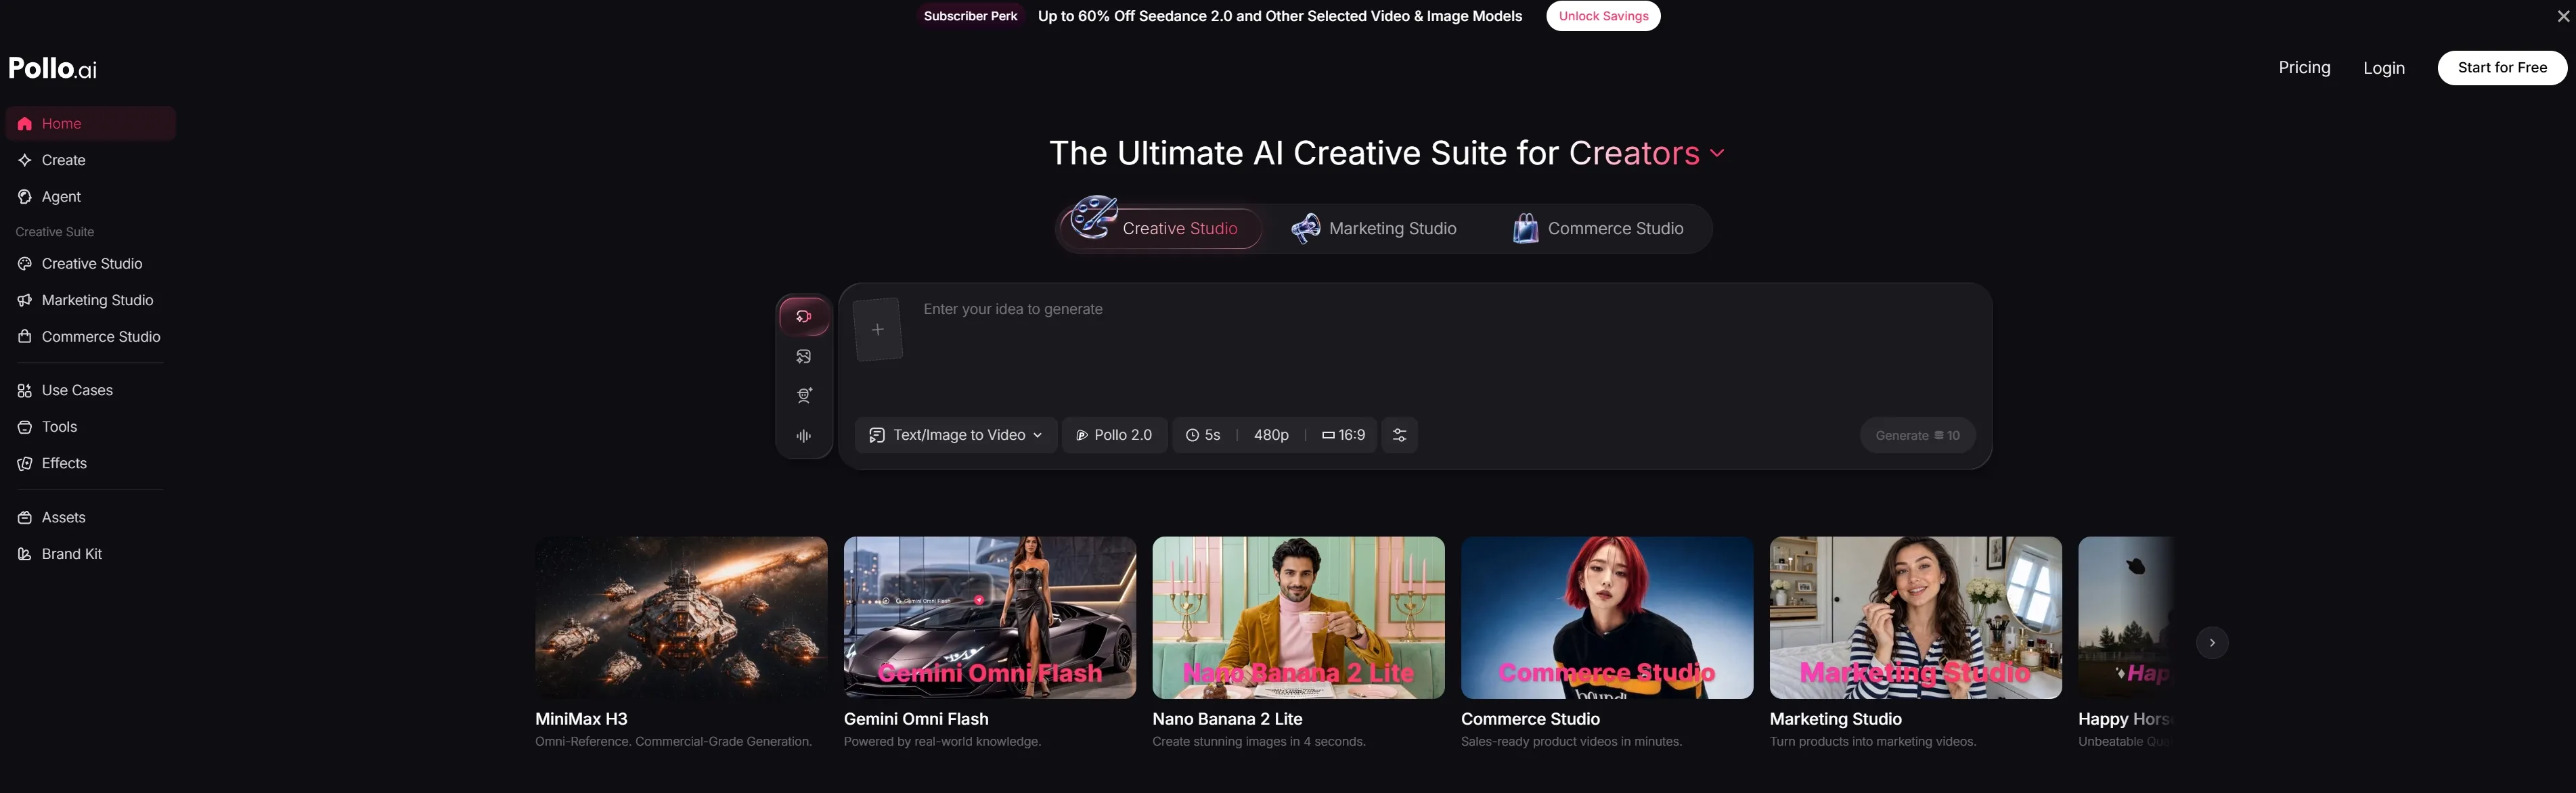Click the palette icon on Creative Studio tab
The image size is (2576, 793).
click(x=1093, y=218)
